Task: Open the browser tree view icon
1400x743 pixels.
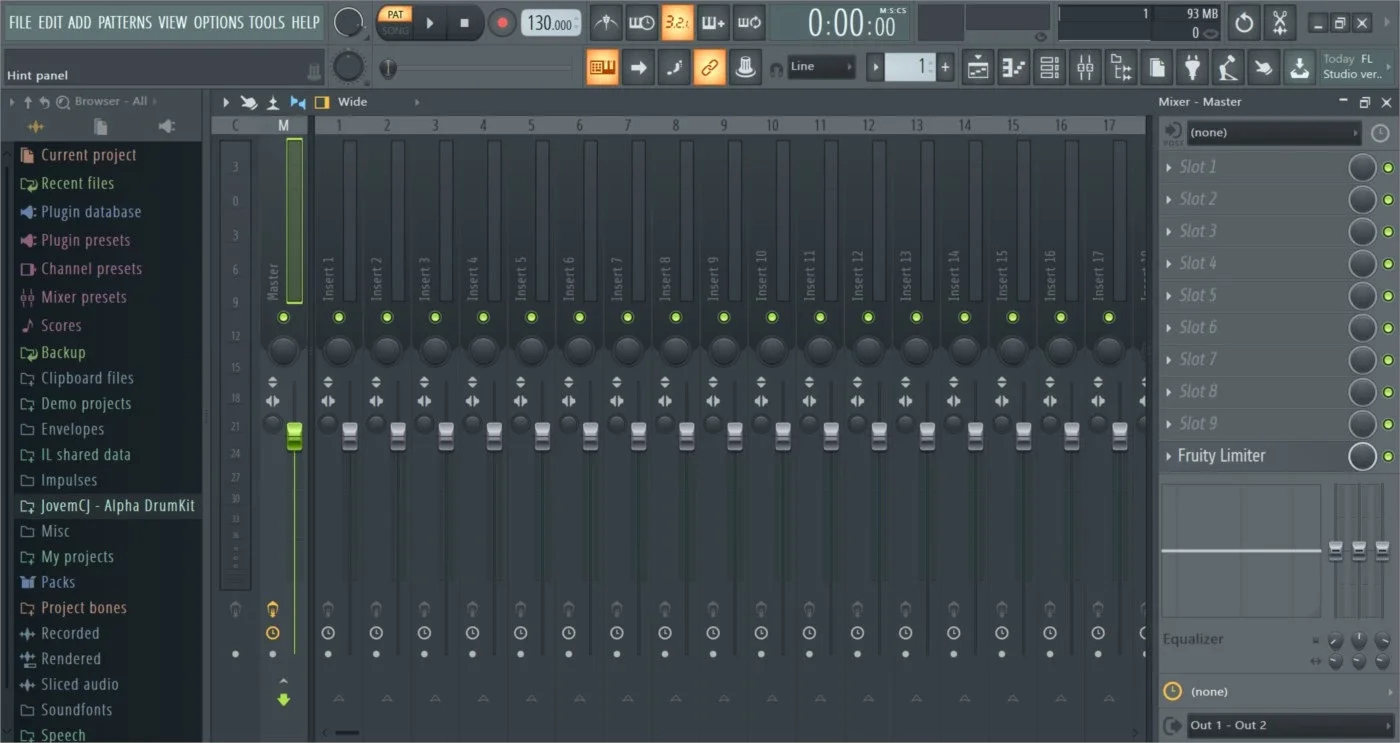Action: (x=1121, y=67)
